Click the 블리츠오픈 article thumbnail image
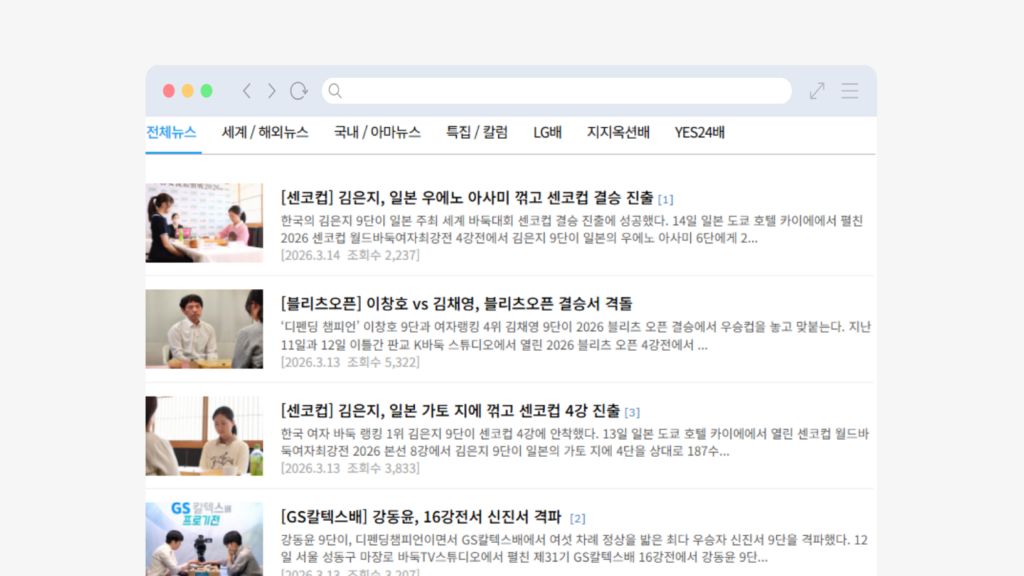The height and width of the screenshot is (576, 1024). (204, 329)
